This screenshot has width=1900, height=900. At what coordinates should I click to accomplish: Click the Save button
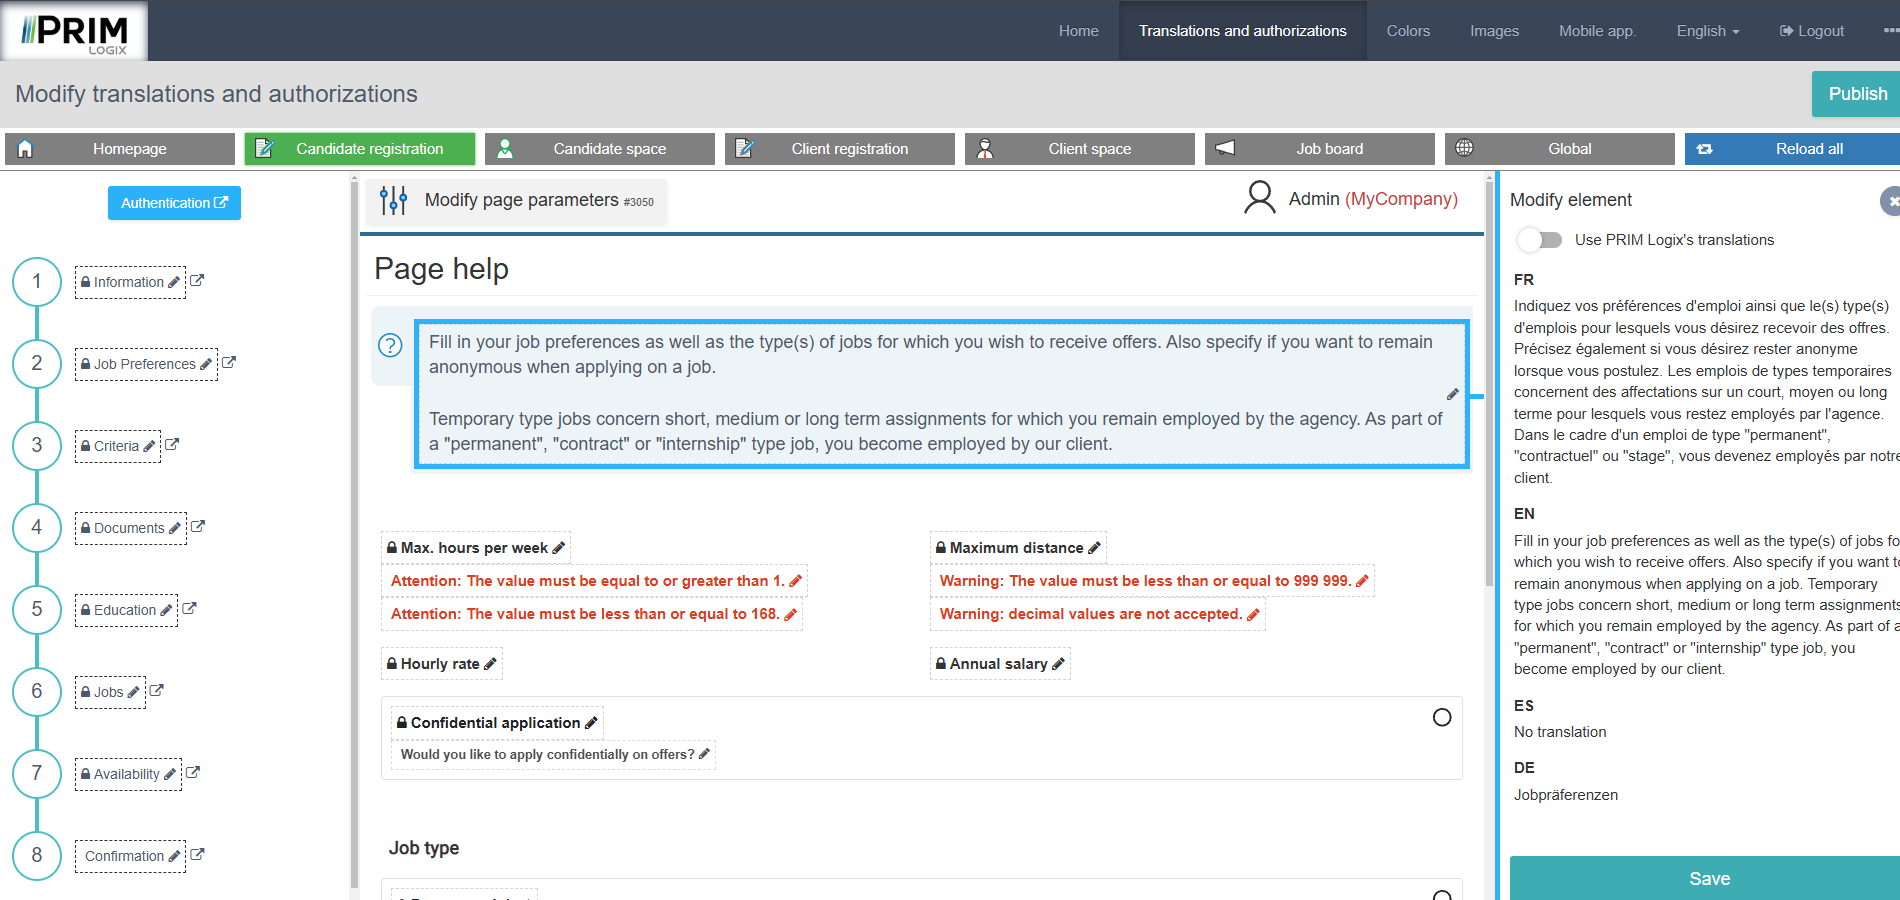click(1709, 878)
